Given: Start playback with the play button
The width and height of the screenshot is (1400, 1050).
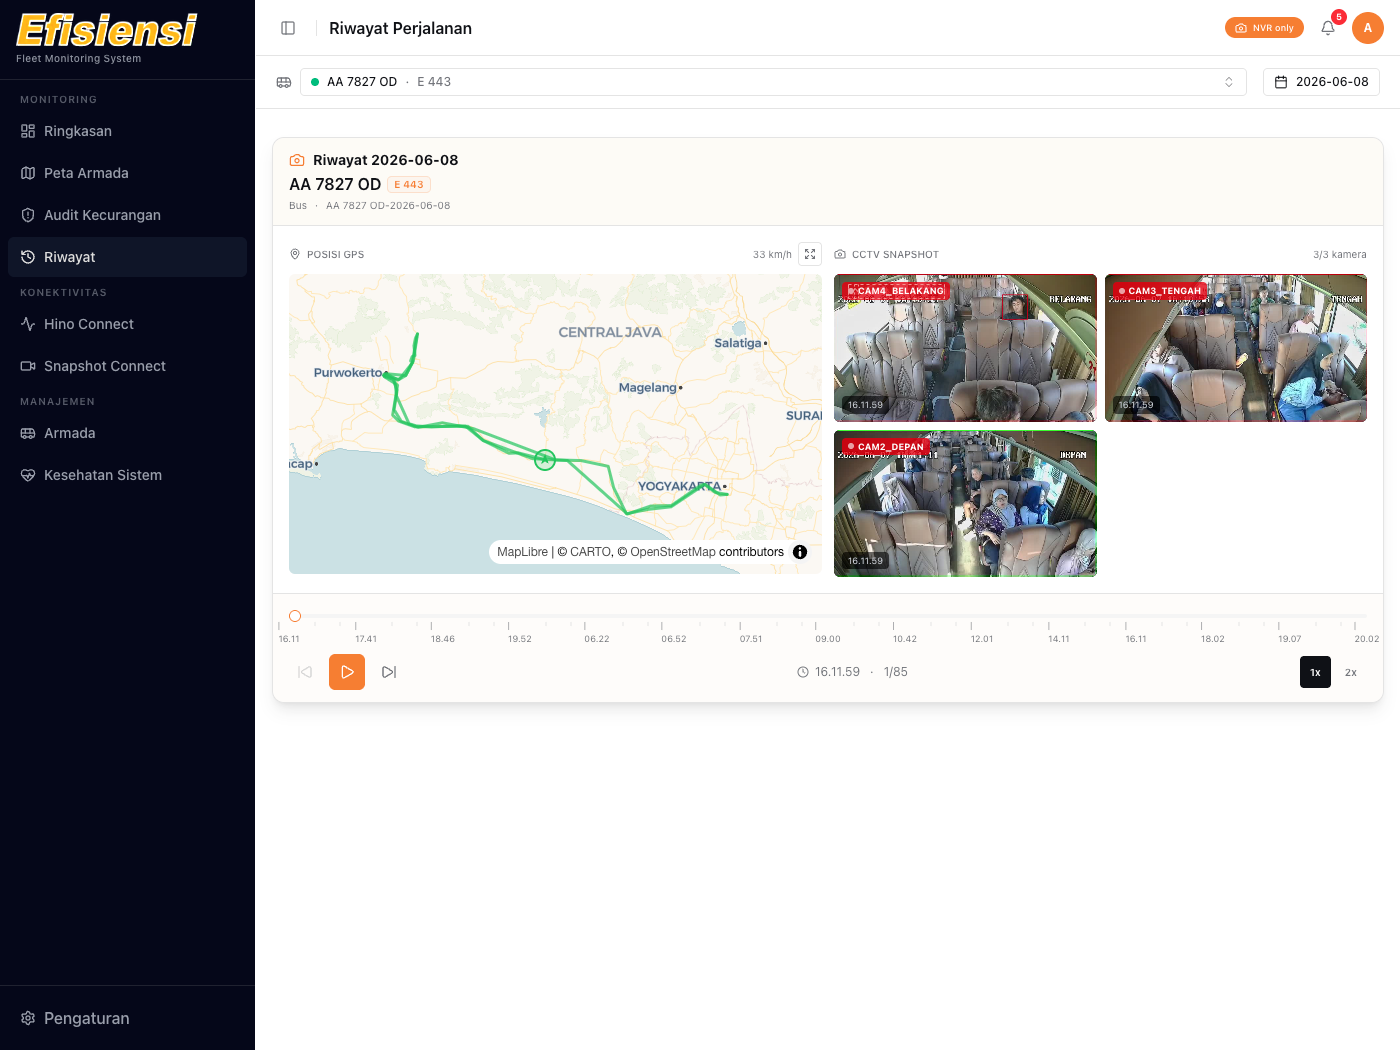Looking at the screenshot, I should [x=347, y=672].
